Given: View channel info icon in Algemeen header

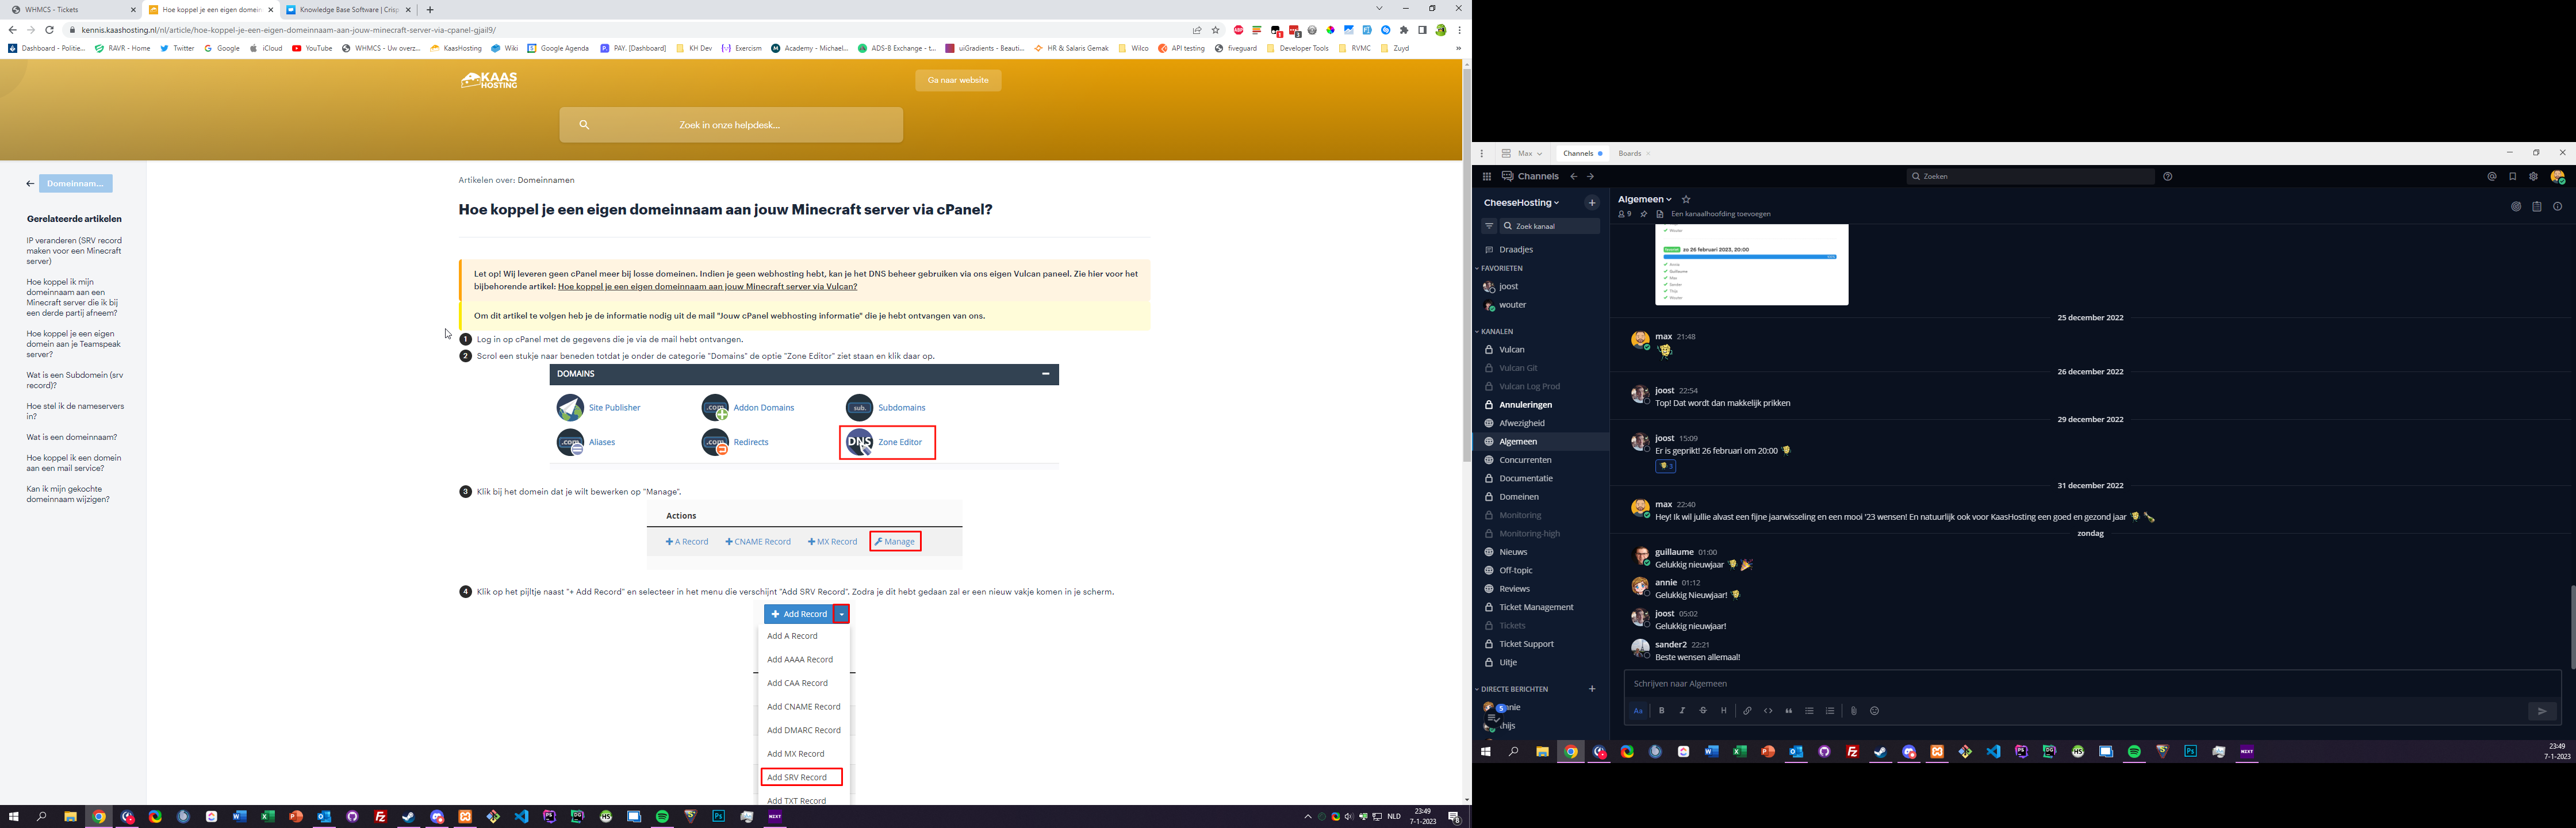Looking at the screenshot, I should coord(2557,207).
